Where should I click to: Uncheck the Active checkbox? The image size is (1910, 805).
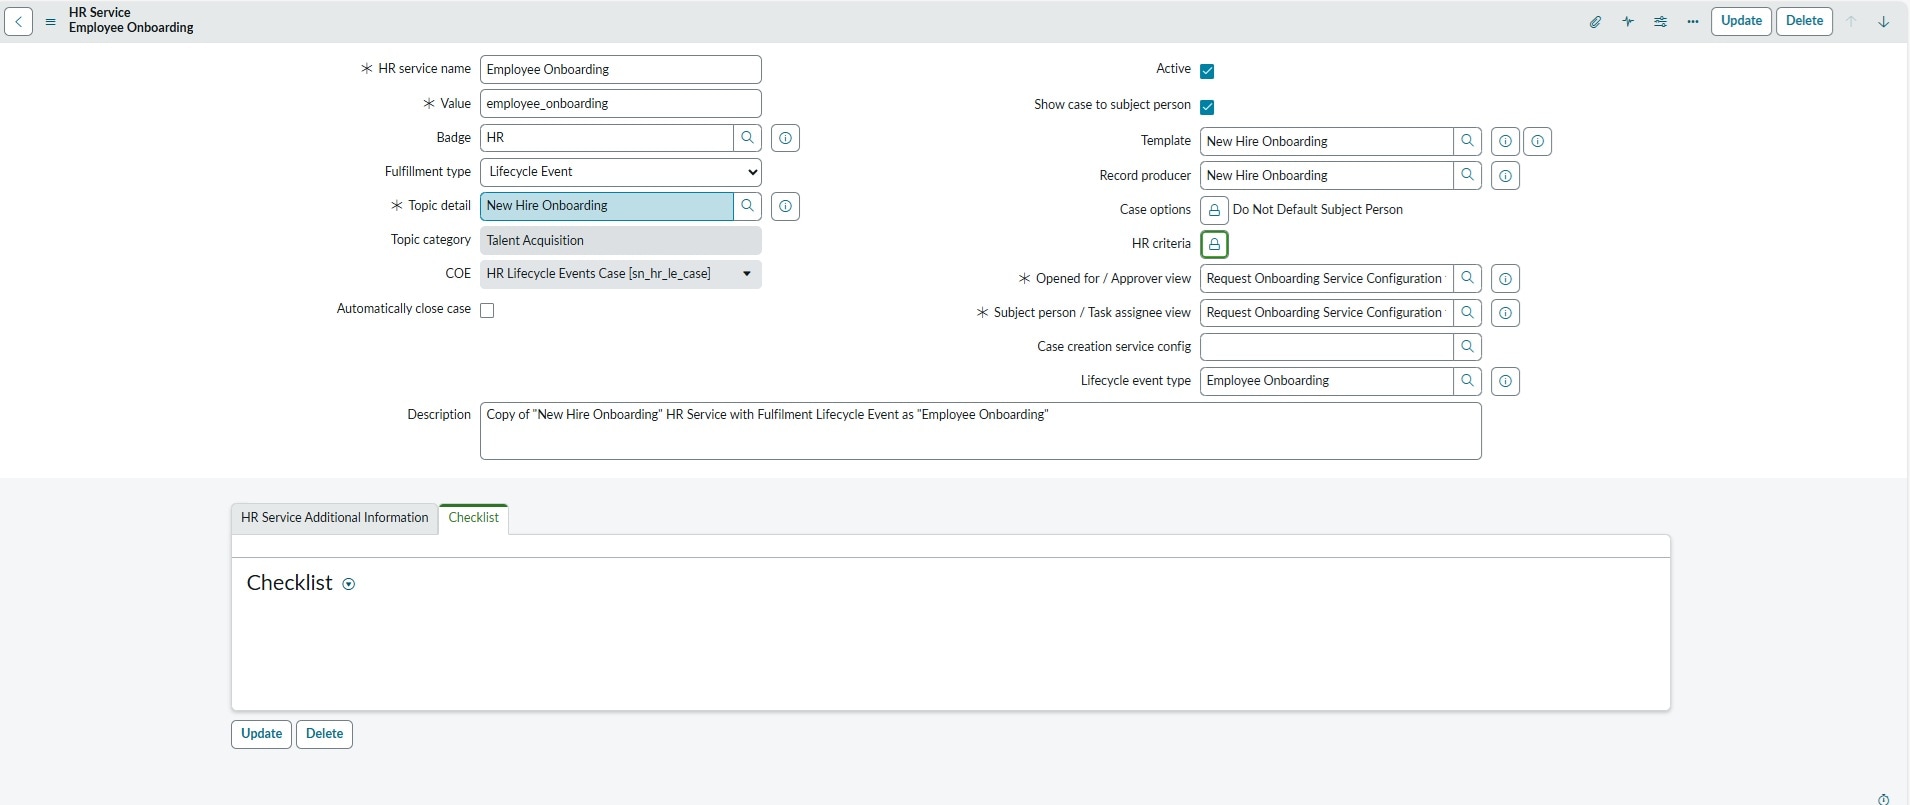[x=1207, y=71]
